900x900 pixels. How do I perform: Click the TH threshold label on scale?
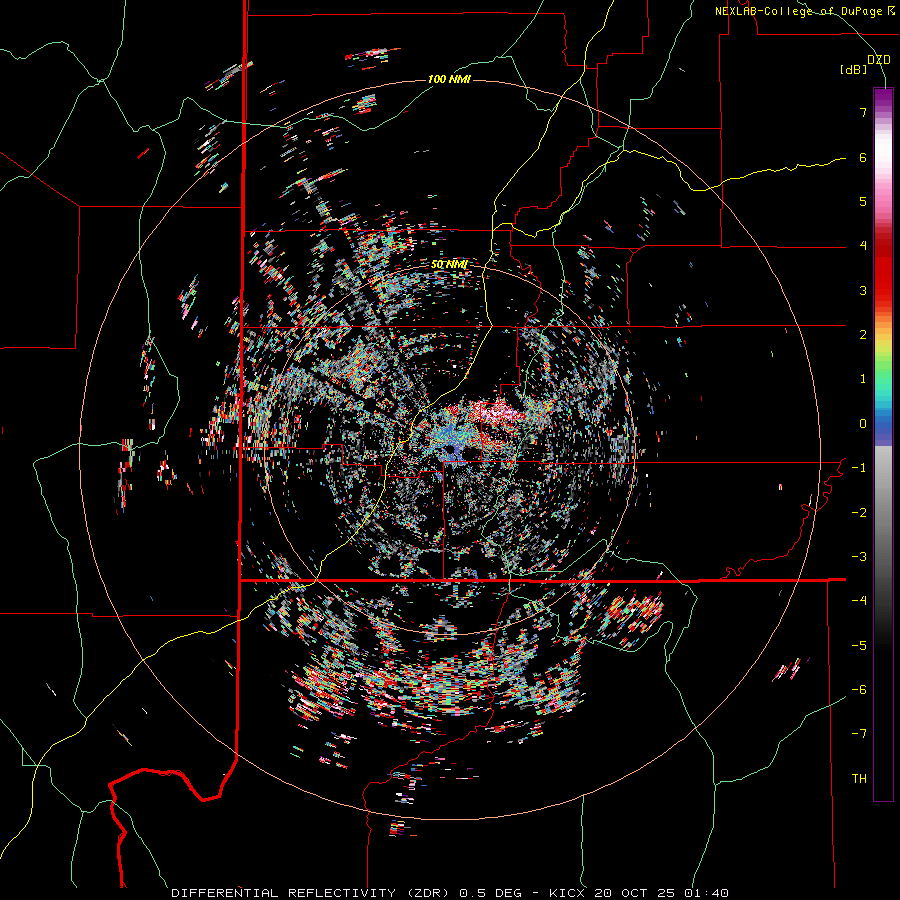(x=859, y=779)
